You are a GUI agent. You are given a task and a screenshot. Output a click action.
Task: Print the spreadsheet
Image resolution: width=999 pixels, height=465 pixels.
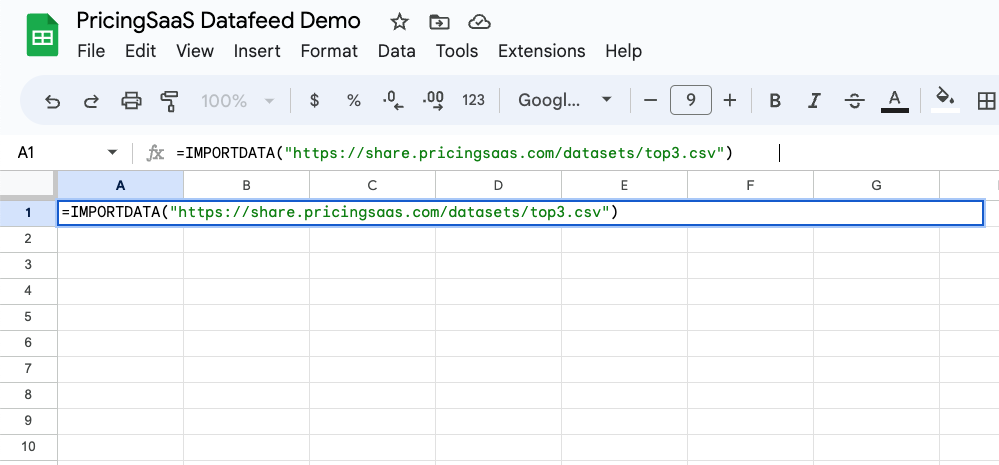point(131,101)
